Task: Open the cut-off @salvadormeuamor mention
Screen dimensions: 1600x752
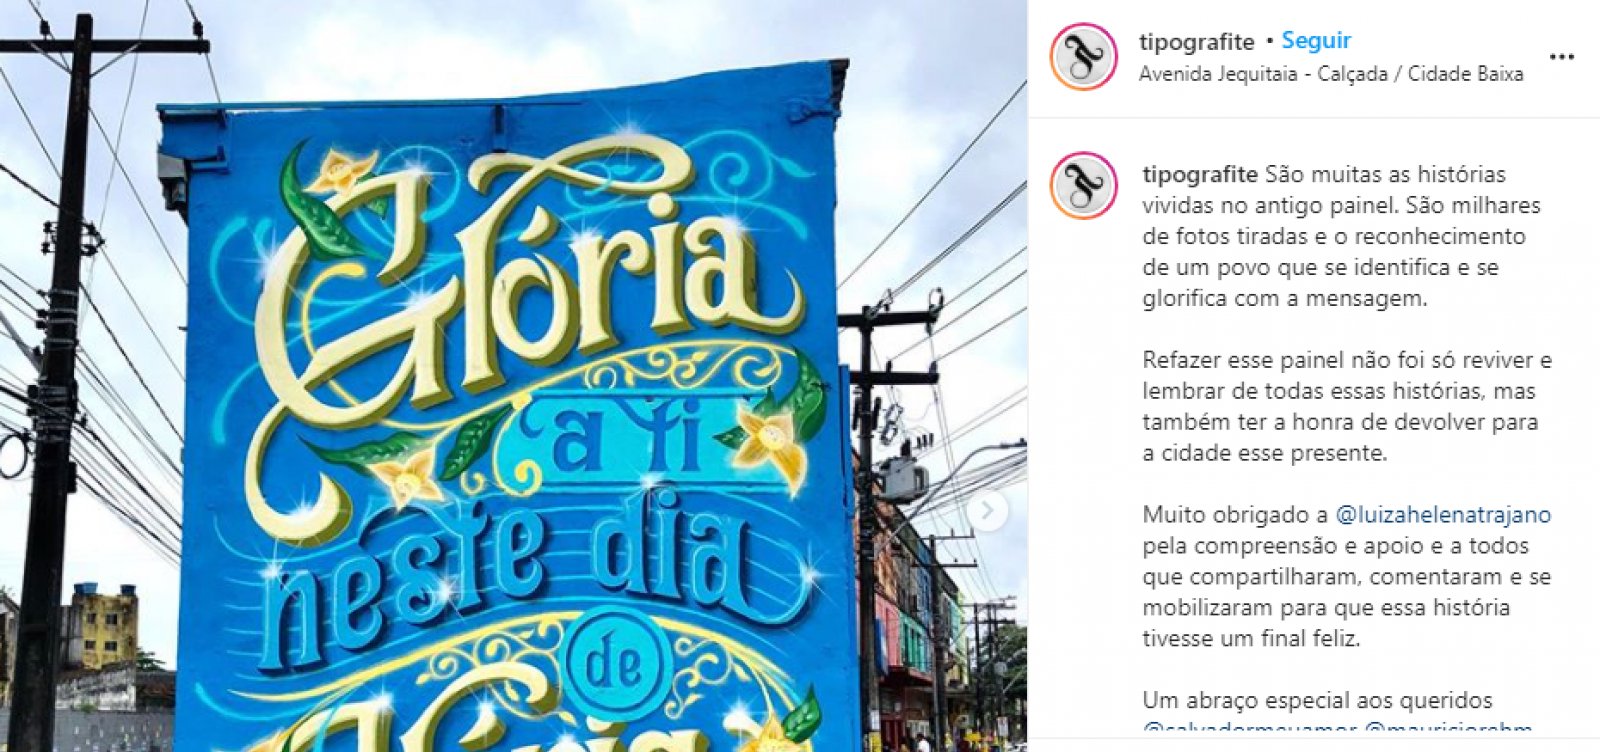Action: coord(1250,728)
